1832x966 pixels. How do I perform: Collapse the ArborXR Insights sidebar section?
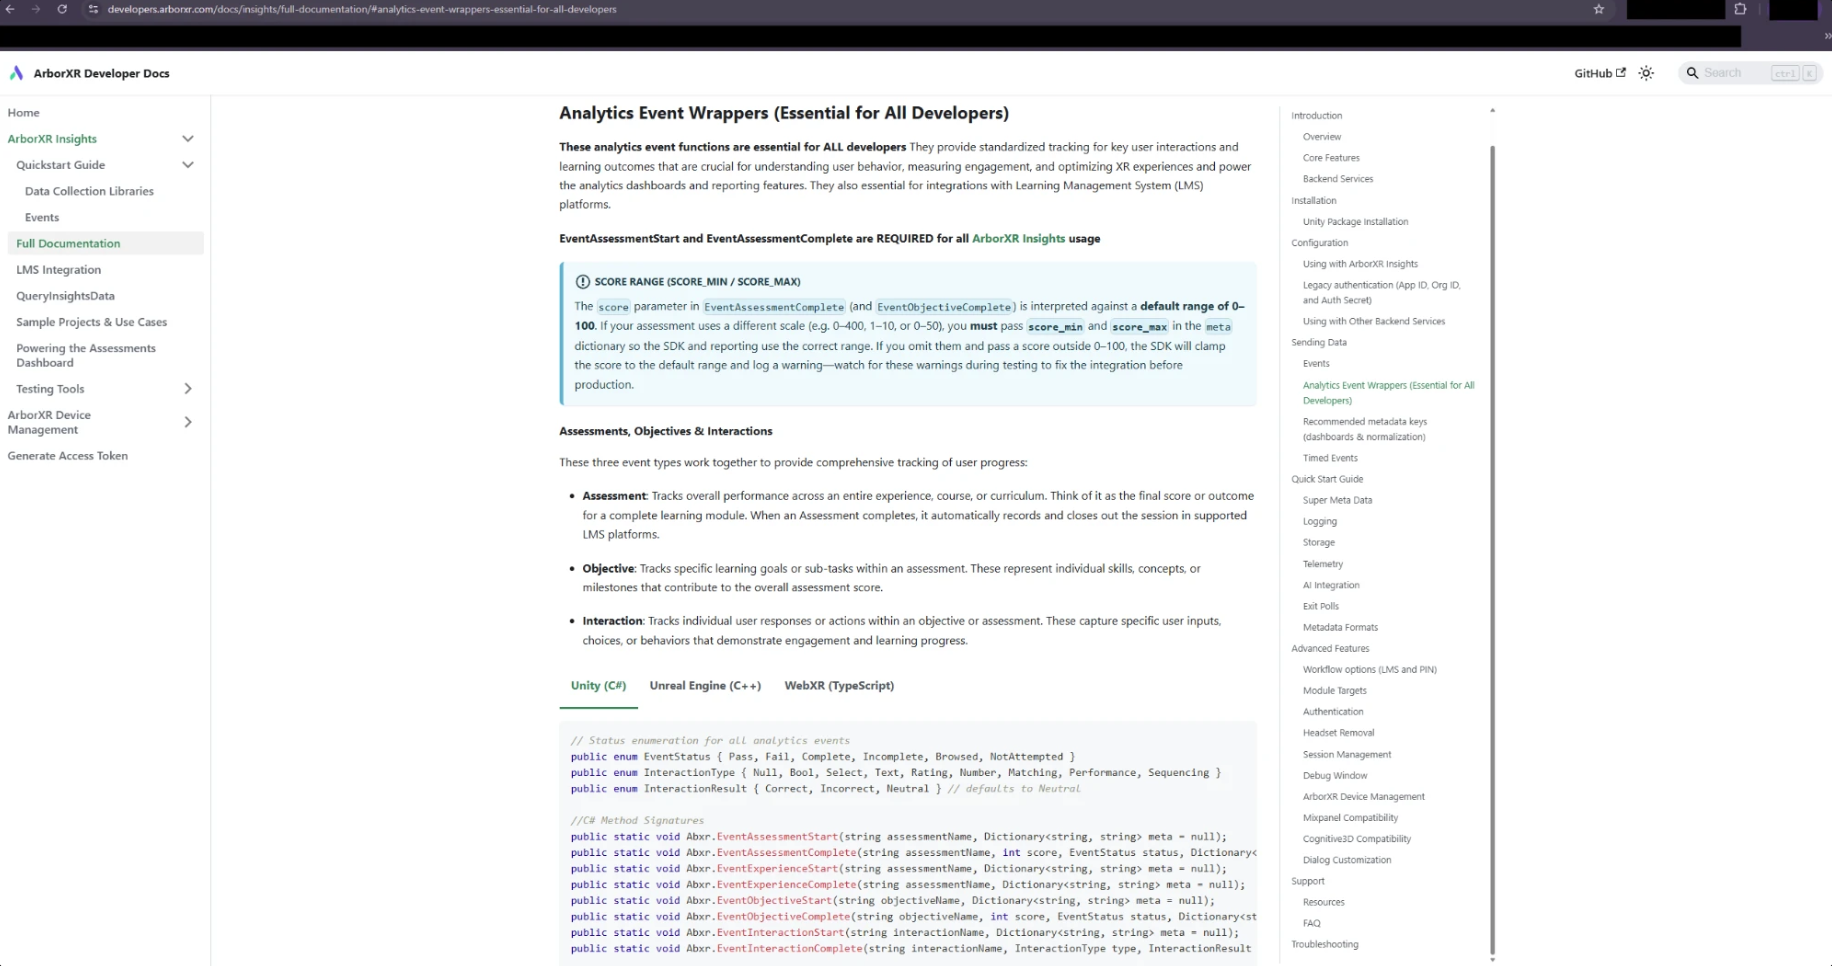click(x=187, y=139)
